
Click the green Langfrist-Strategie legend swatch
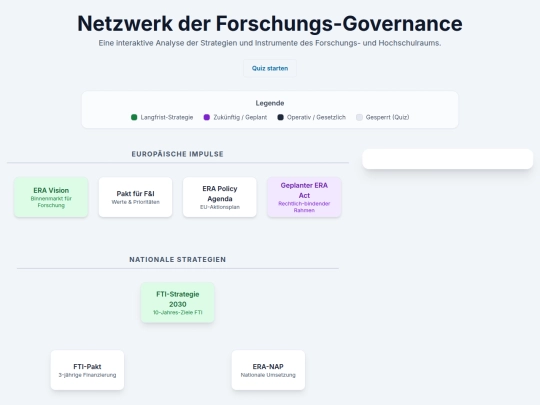(x=134, y=117)
